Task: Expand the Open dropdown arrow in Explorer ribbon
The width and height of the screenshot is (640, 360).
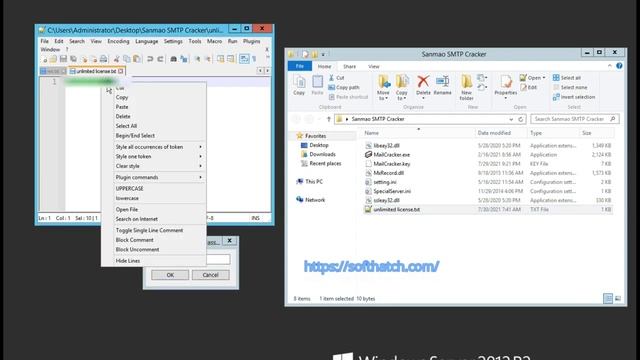Action: click(x=544, y=78)
